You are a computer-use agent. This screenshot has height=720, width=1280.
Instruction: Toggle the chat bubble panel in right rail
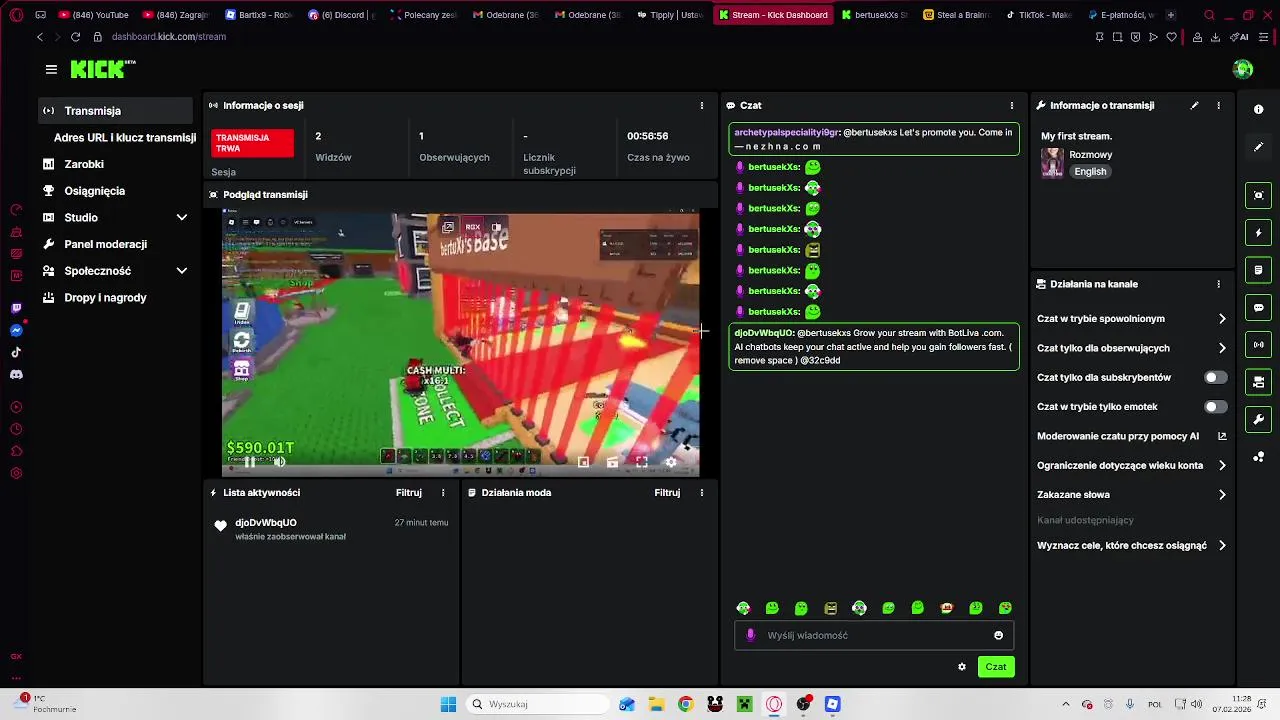tap(1259, 307)
